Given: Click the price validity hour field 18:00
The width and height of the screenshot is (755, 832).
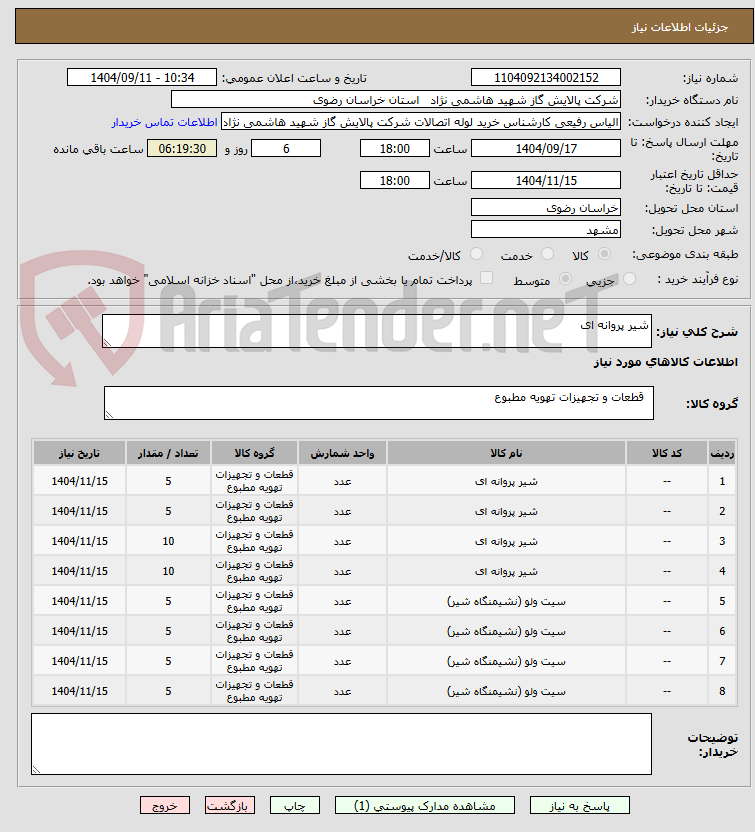Looking at the screenshot, I should [x=395, y=180].
